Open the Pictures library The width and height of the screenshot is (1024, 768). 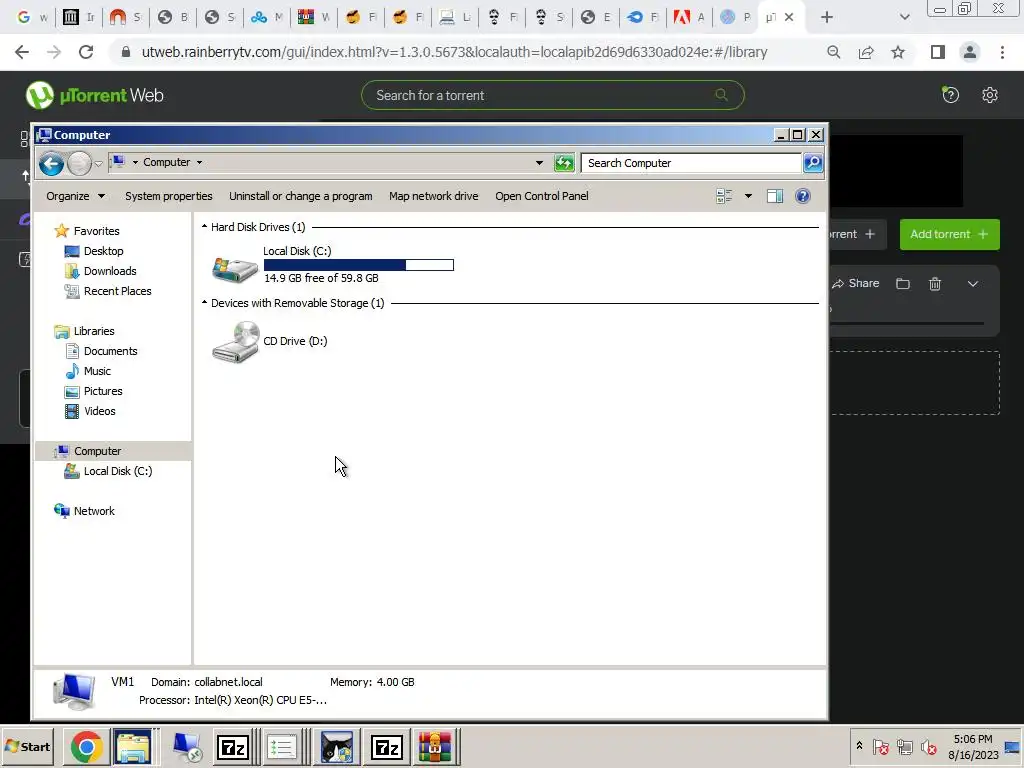coord(103,391)
